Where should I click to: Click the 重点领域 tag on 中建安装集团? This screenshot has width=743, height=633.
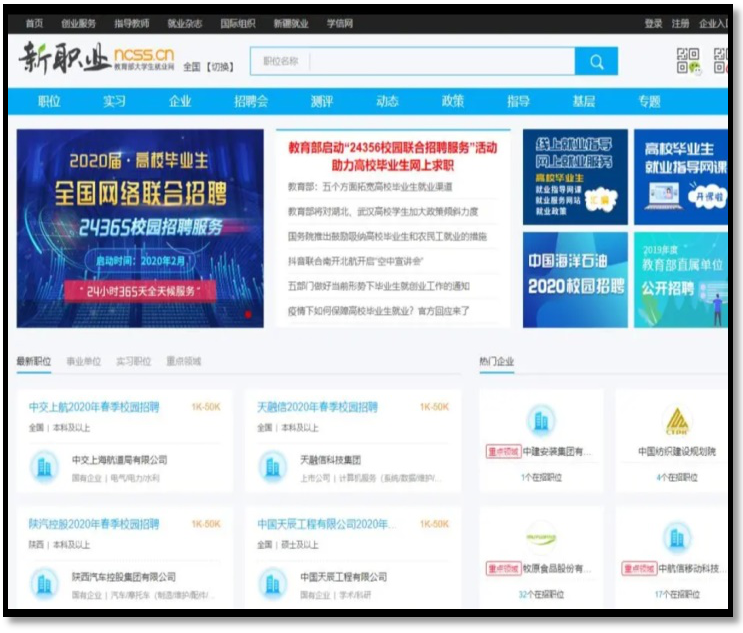(x=503, y=452)
